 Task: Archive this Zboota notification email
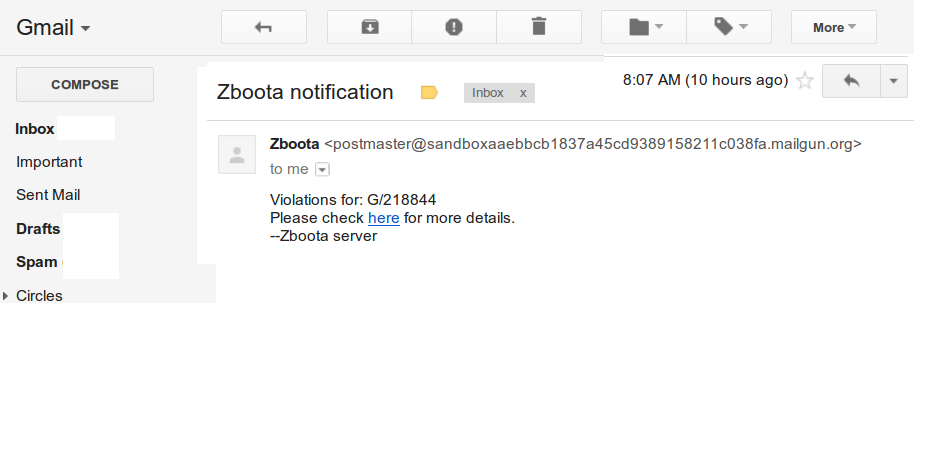pyautogui.click(x=370, y=27)
